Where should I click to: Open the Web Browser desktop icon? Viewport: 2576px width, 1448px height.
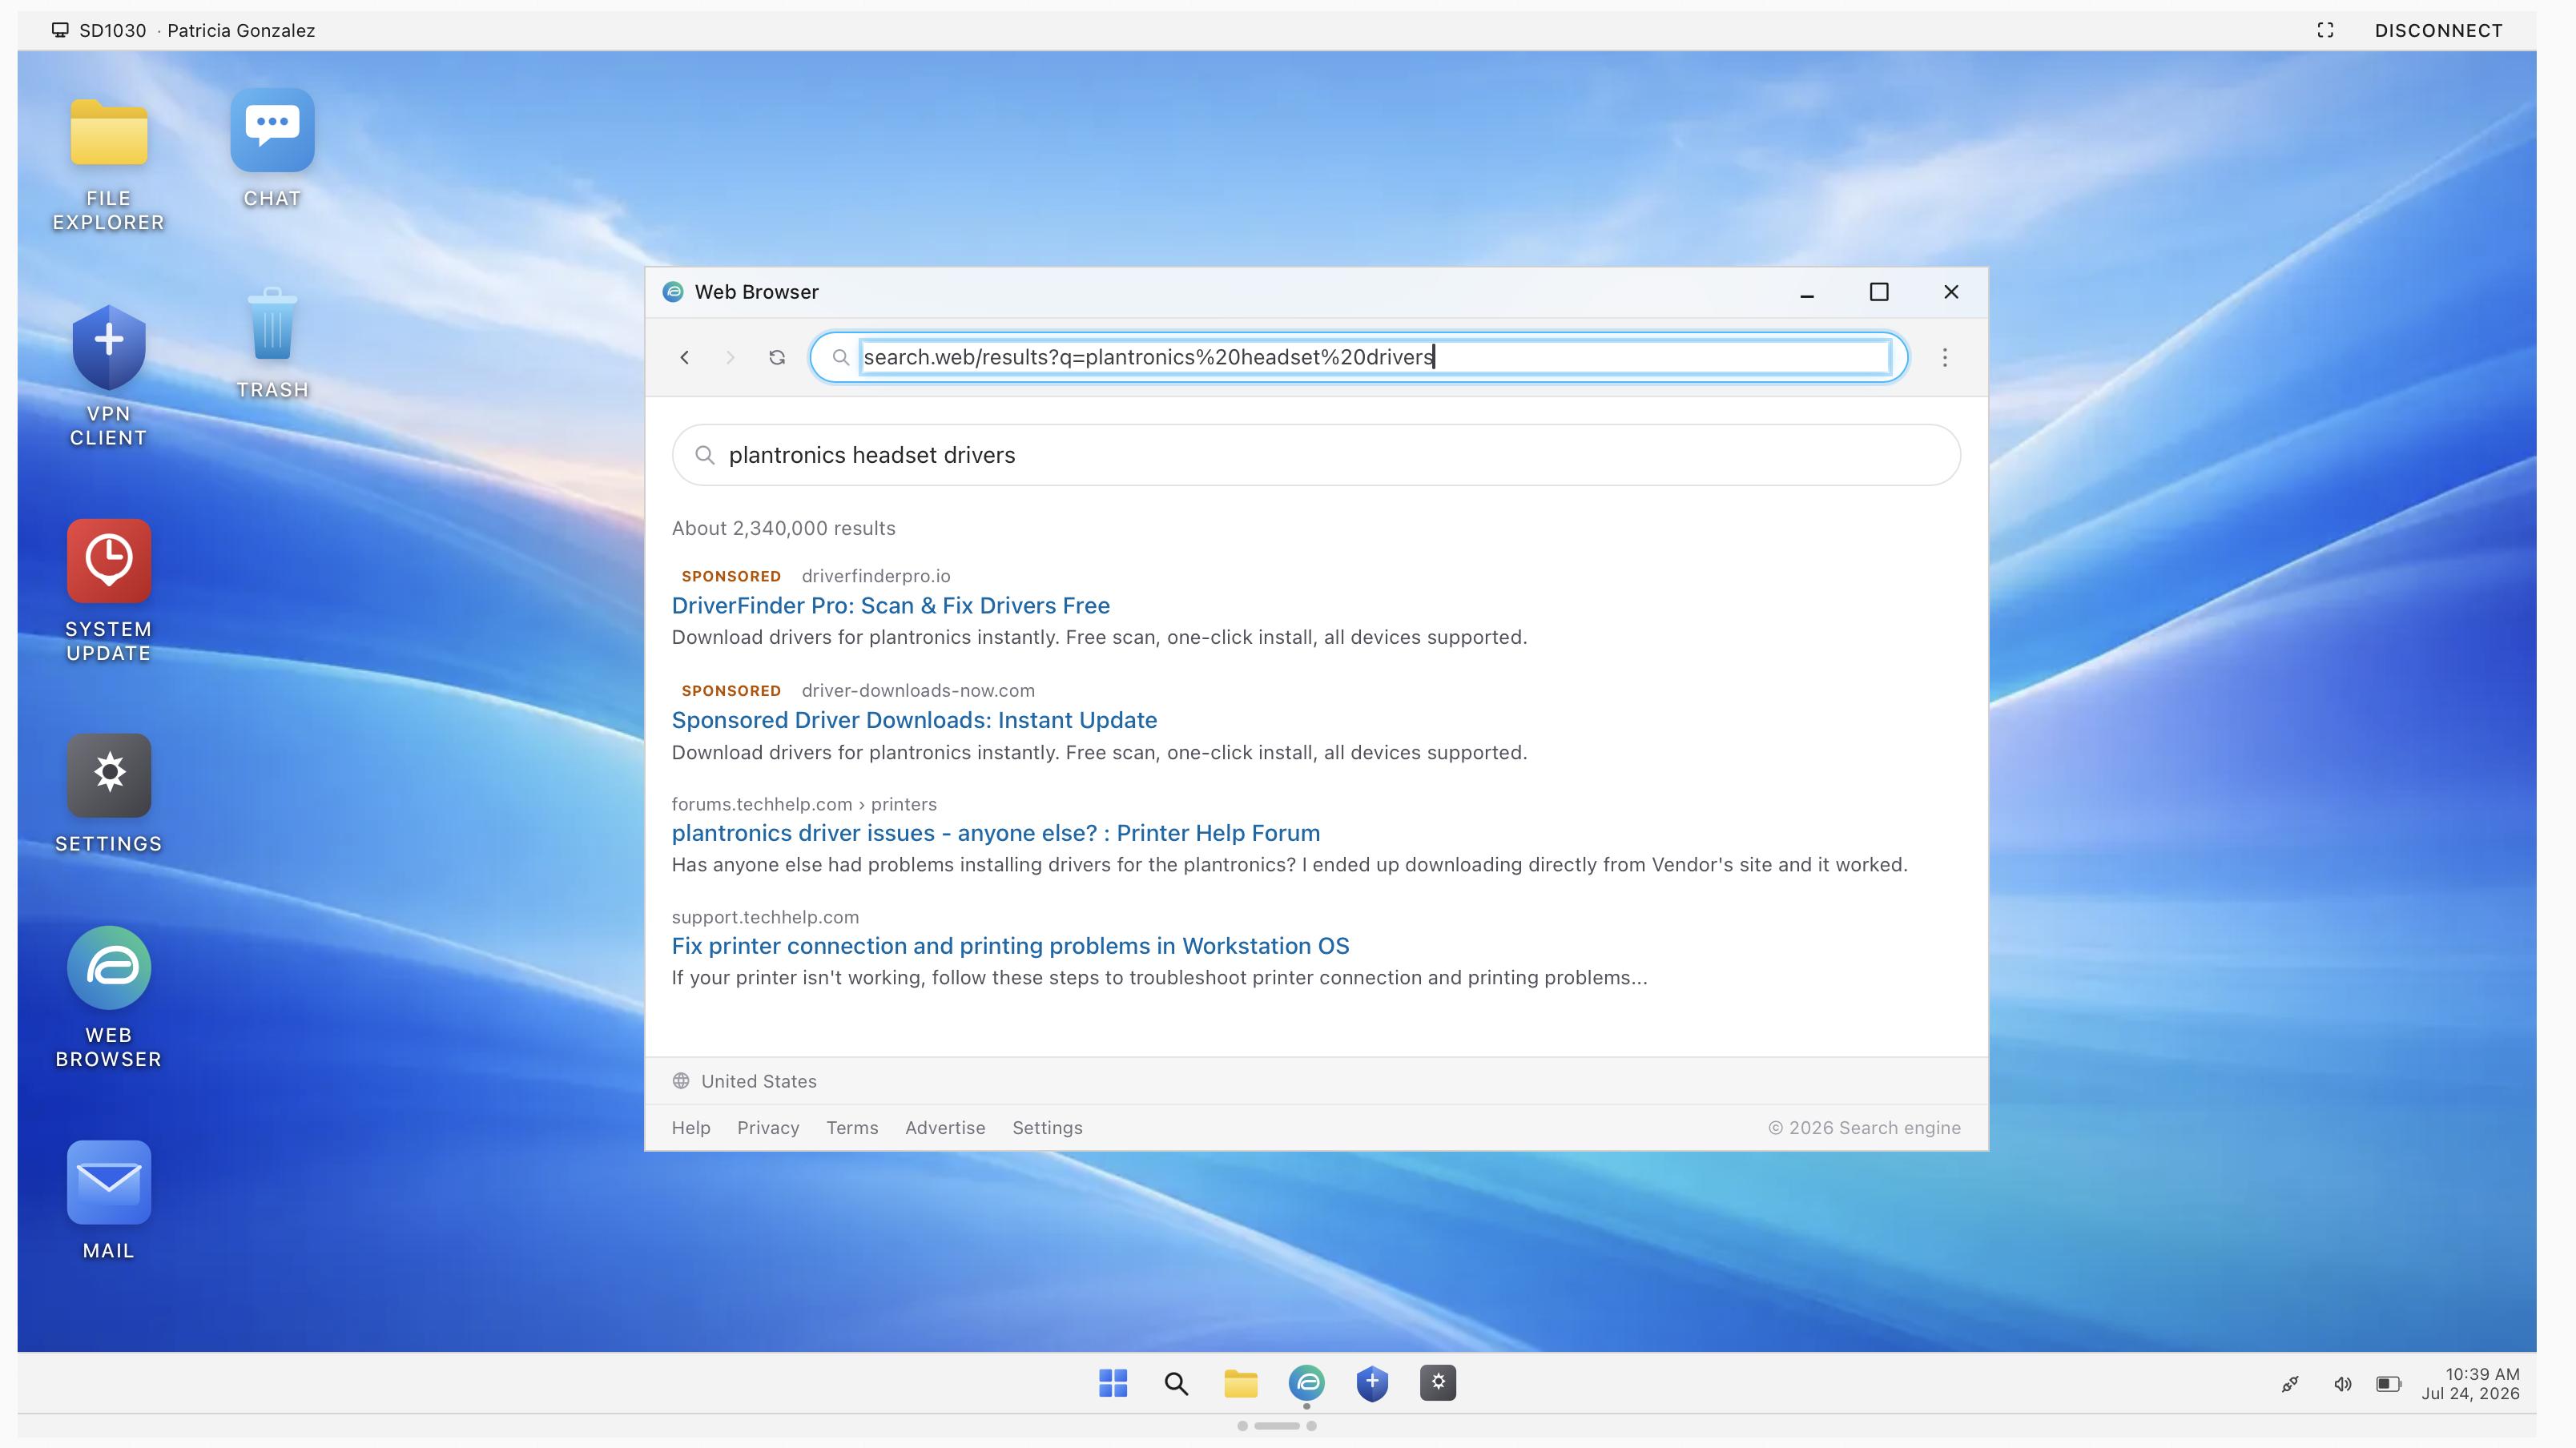[108, 997]
